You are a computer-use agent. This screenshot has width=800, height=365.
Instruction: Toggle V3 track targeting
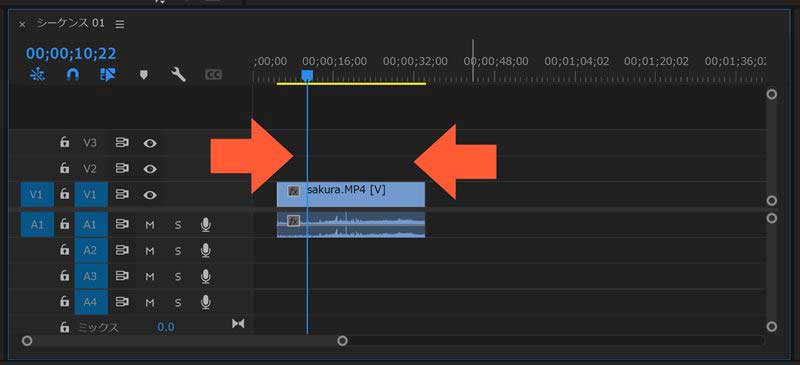(x=90, y=143)
